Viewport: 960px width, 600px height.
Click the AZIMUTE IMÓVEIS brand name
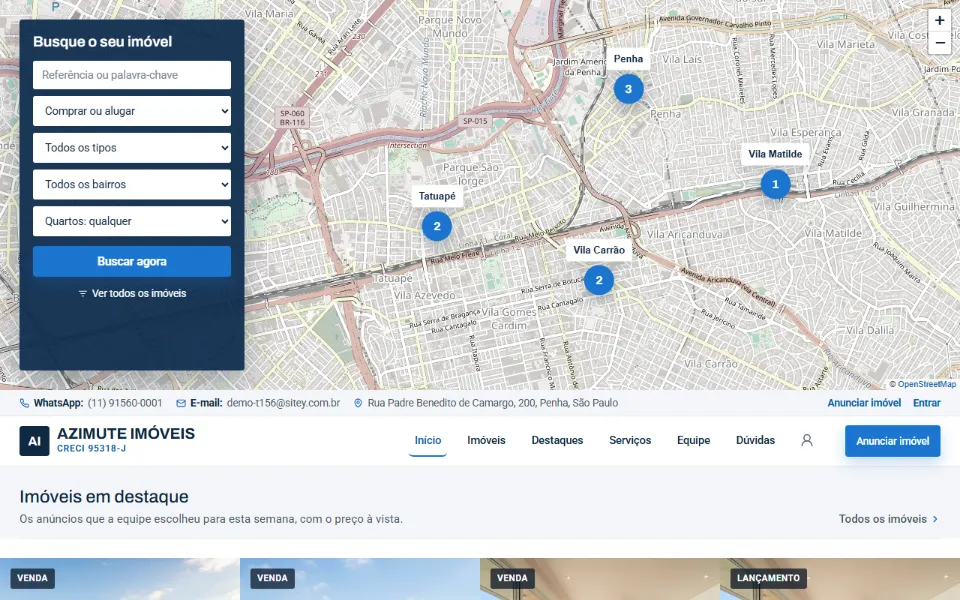tap(126, 433)
